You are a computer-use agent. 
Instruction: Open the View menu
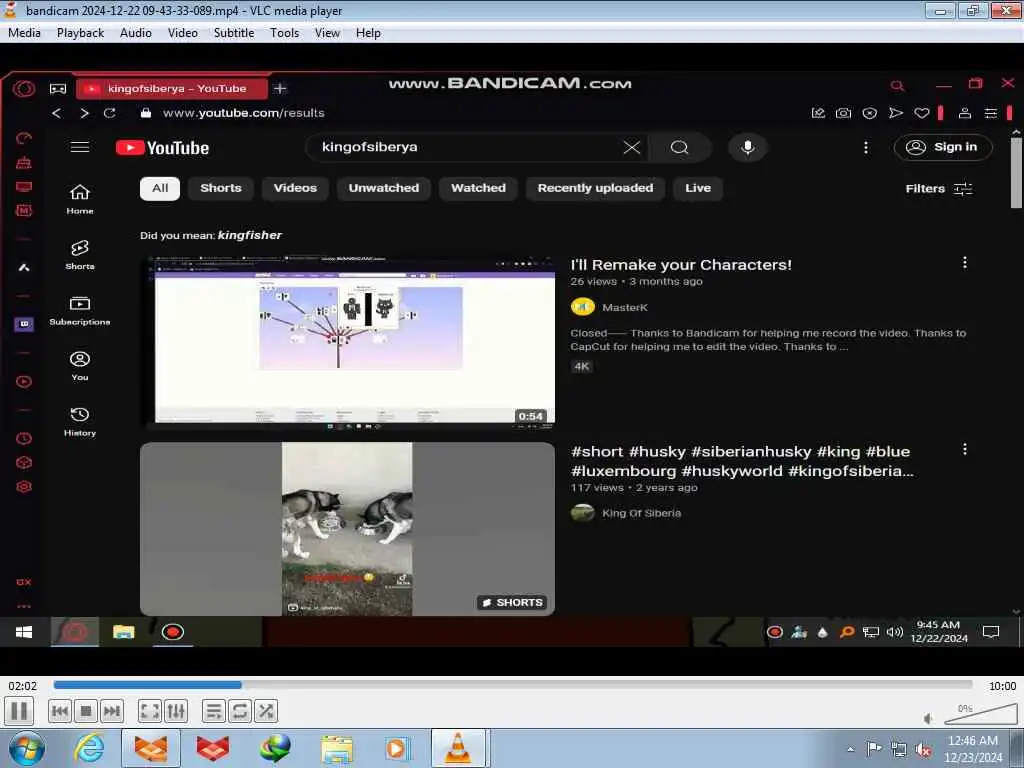[327, 33]
